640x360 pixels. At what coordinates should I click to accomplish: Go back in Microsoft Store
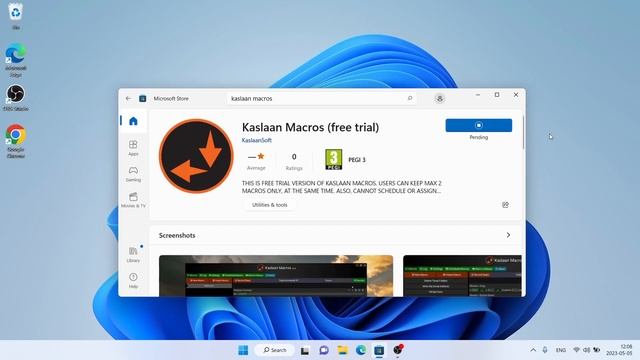click(129, 98)
